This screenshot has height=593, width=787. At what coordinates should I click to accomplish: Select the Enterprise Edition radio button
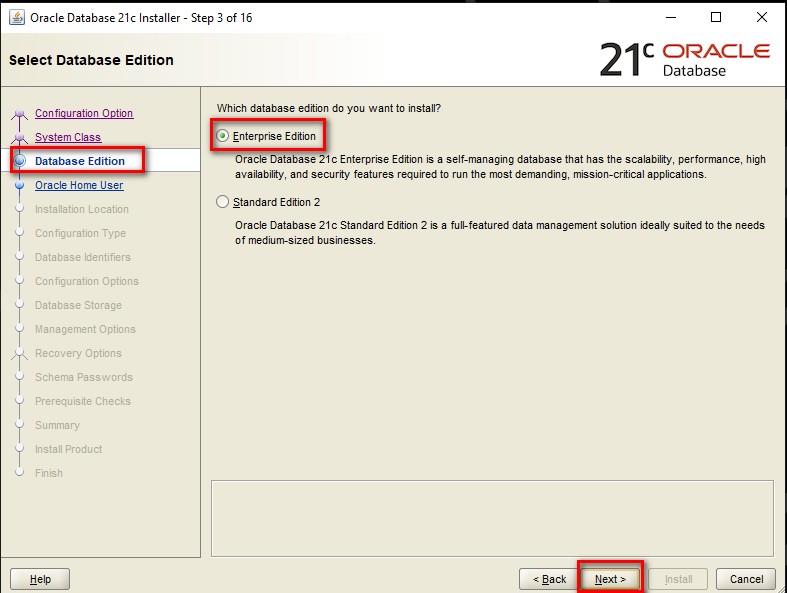pyautogui.click(x=222, y=136)
